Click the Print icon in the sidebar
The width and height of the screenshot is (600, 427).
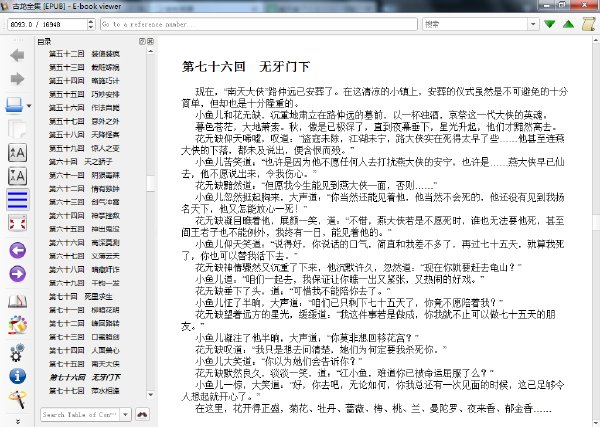coord(15,105)
